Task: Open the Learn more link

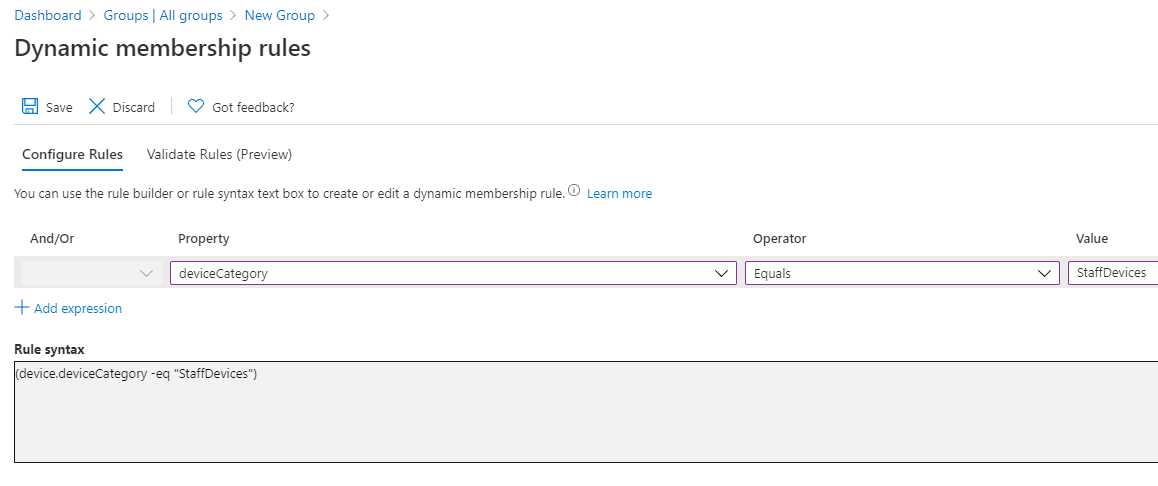Action: (619, 193)
